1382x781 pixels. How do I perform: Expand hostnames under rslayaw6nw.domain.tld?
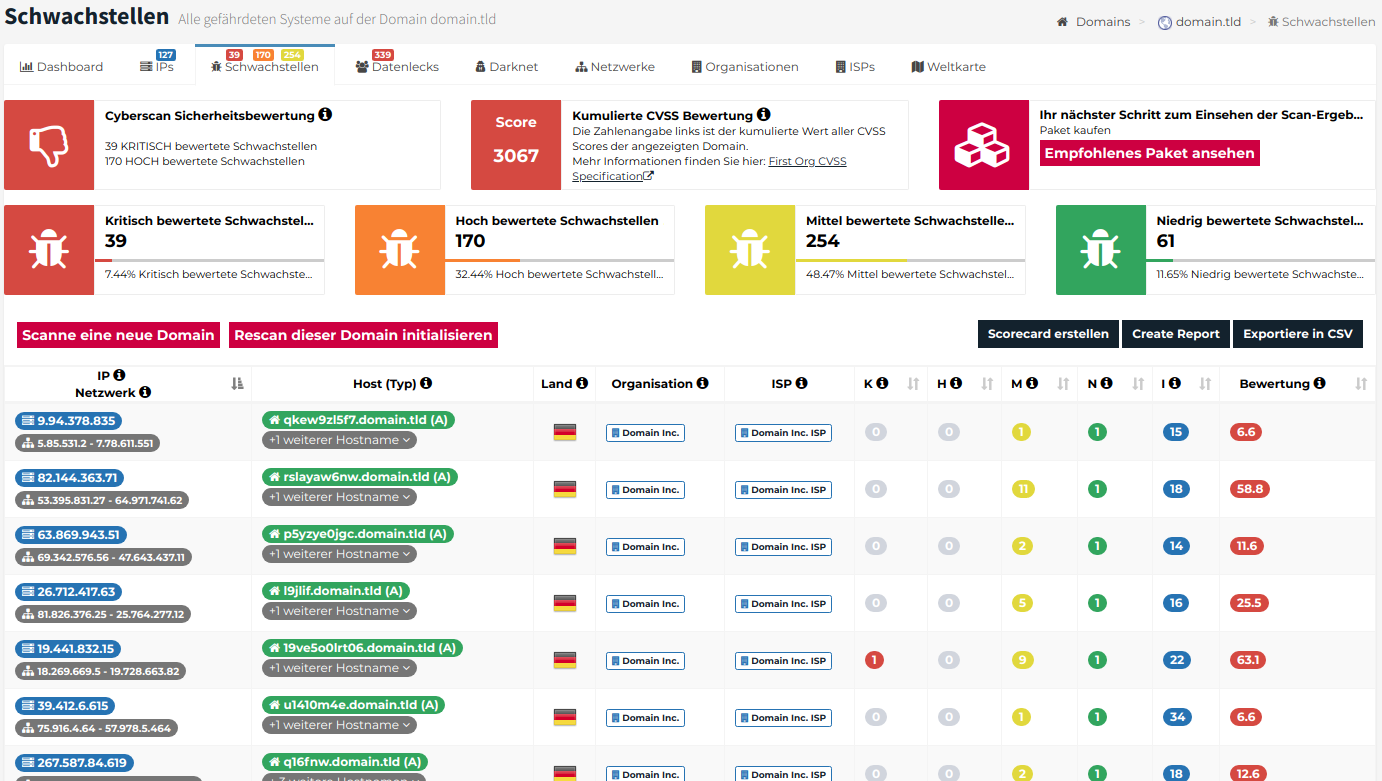pyautogui.click(x=339, y=497)
